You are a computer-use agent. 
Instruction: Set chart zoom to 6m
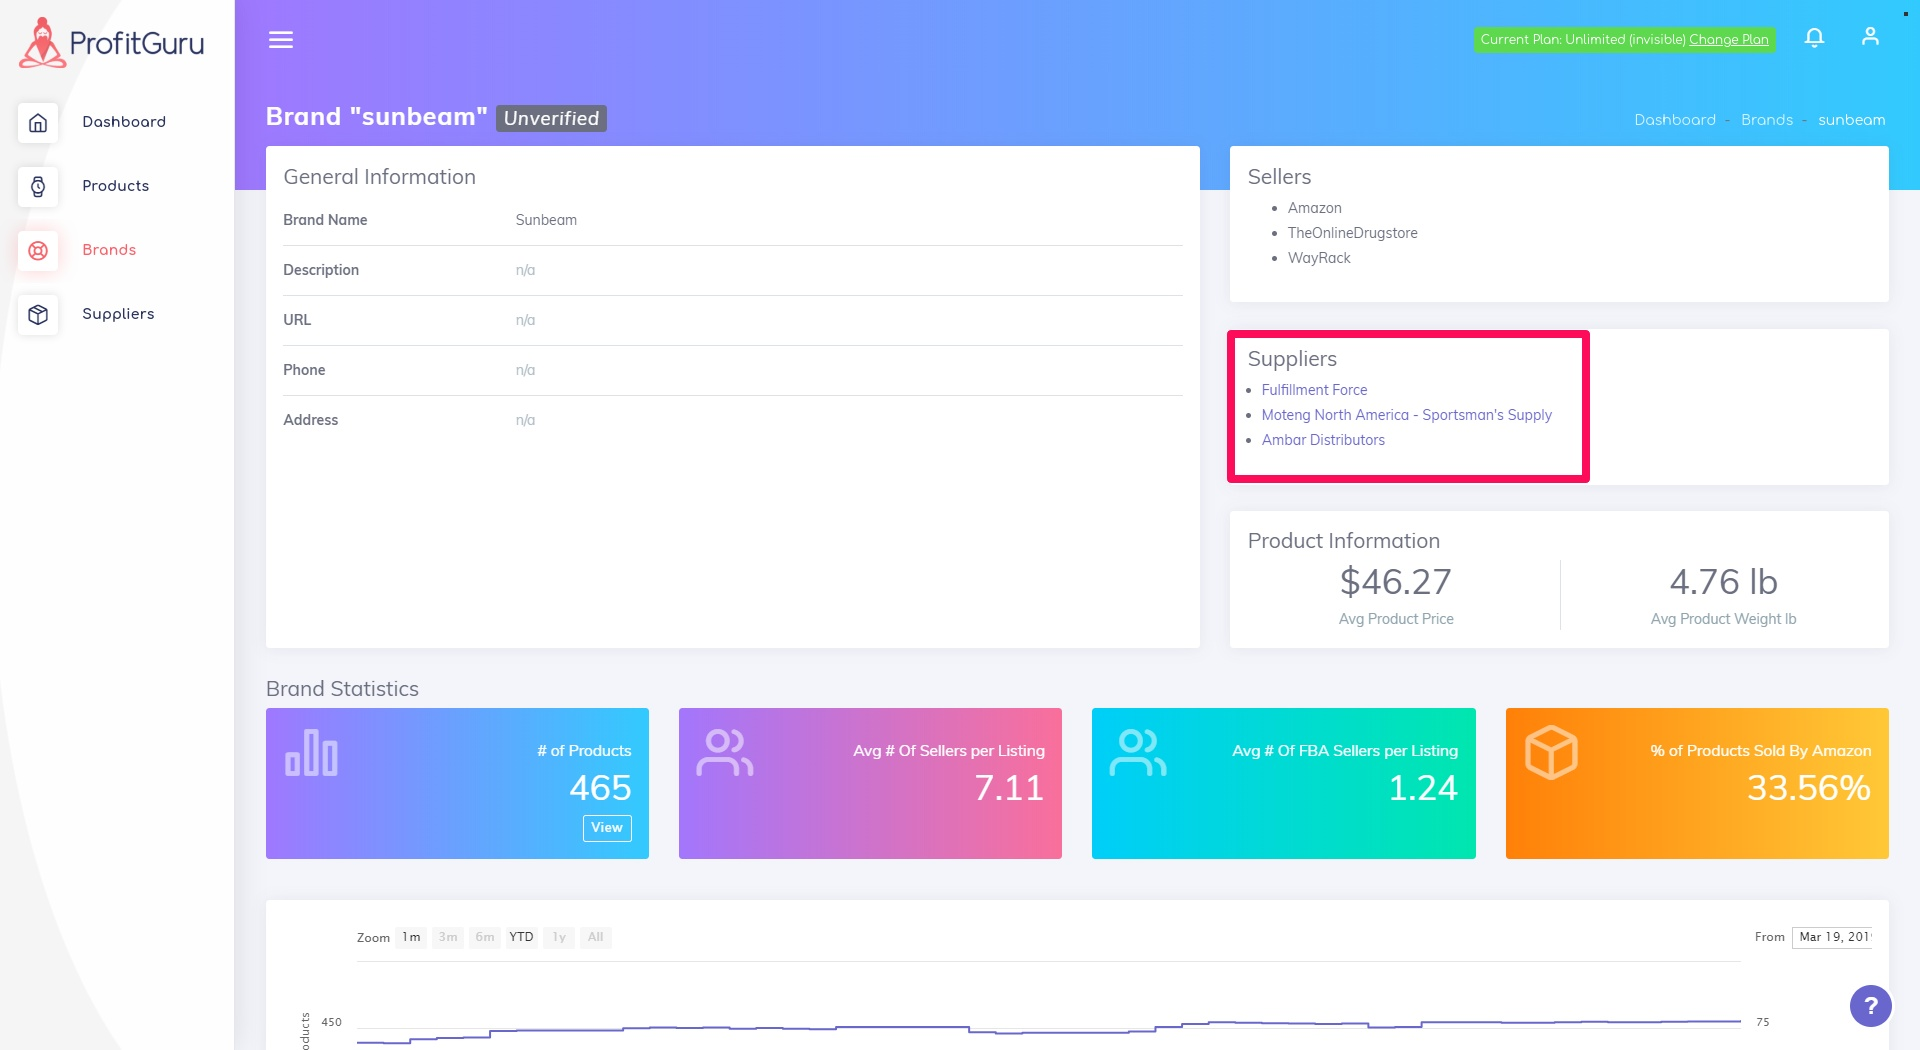click(x=485, y=937)
